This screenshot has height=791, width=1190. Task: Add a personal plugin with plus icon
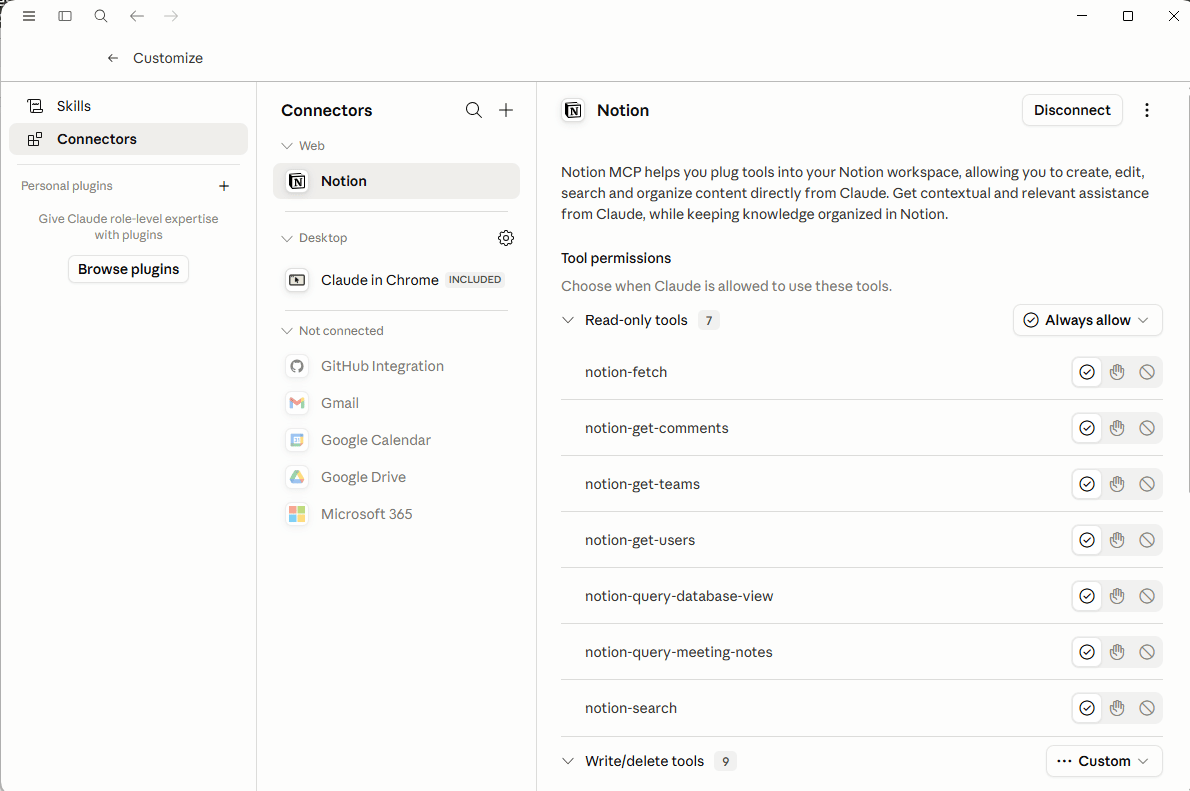click(224, 186)
